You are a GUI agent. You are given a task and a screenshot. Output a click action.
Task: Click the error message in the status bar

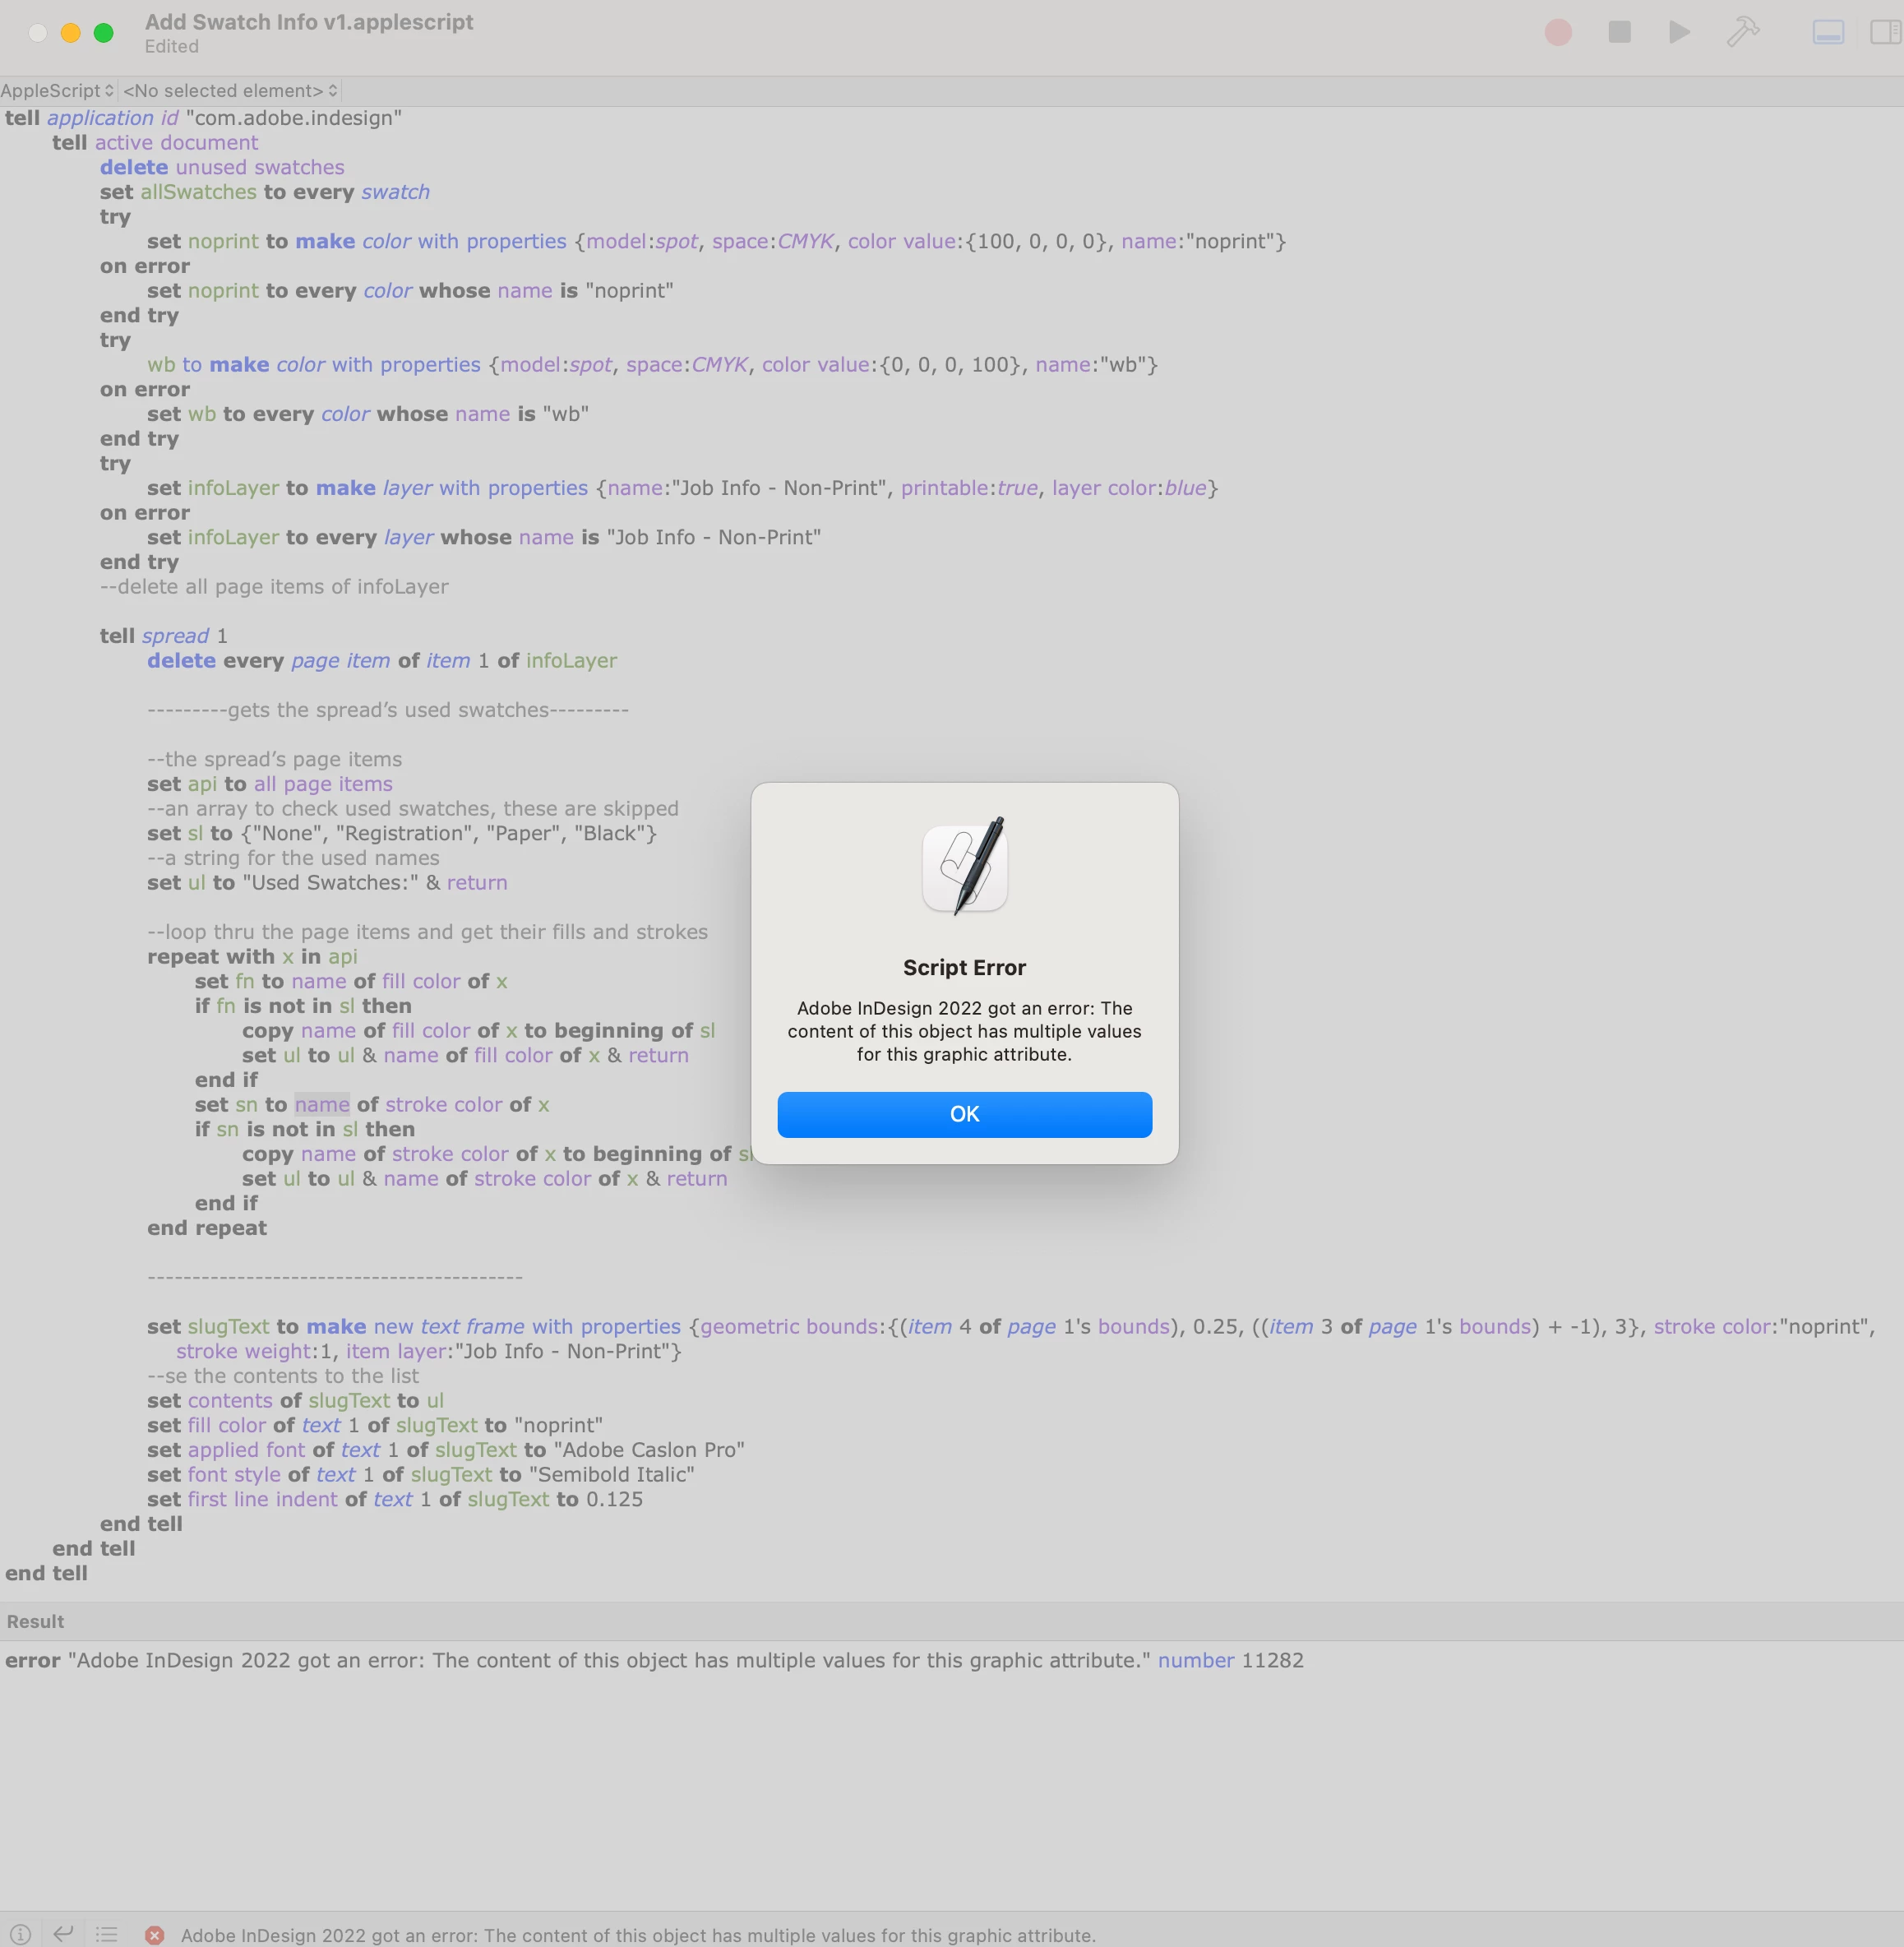click(x=638, y=1935)
